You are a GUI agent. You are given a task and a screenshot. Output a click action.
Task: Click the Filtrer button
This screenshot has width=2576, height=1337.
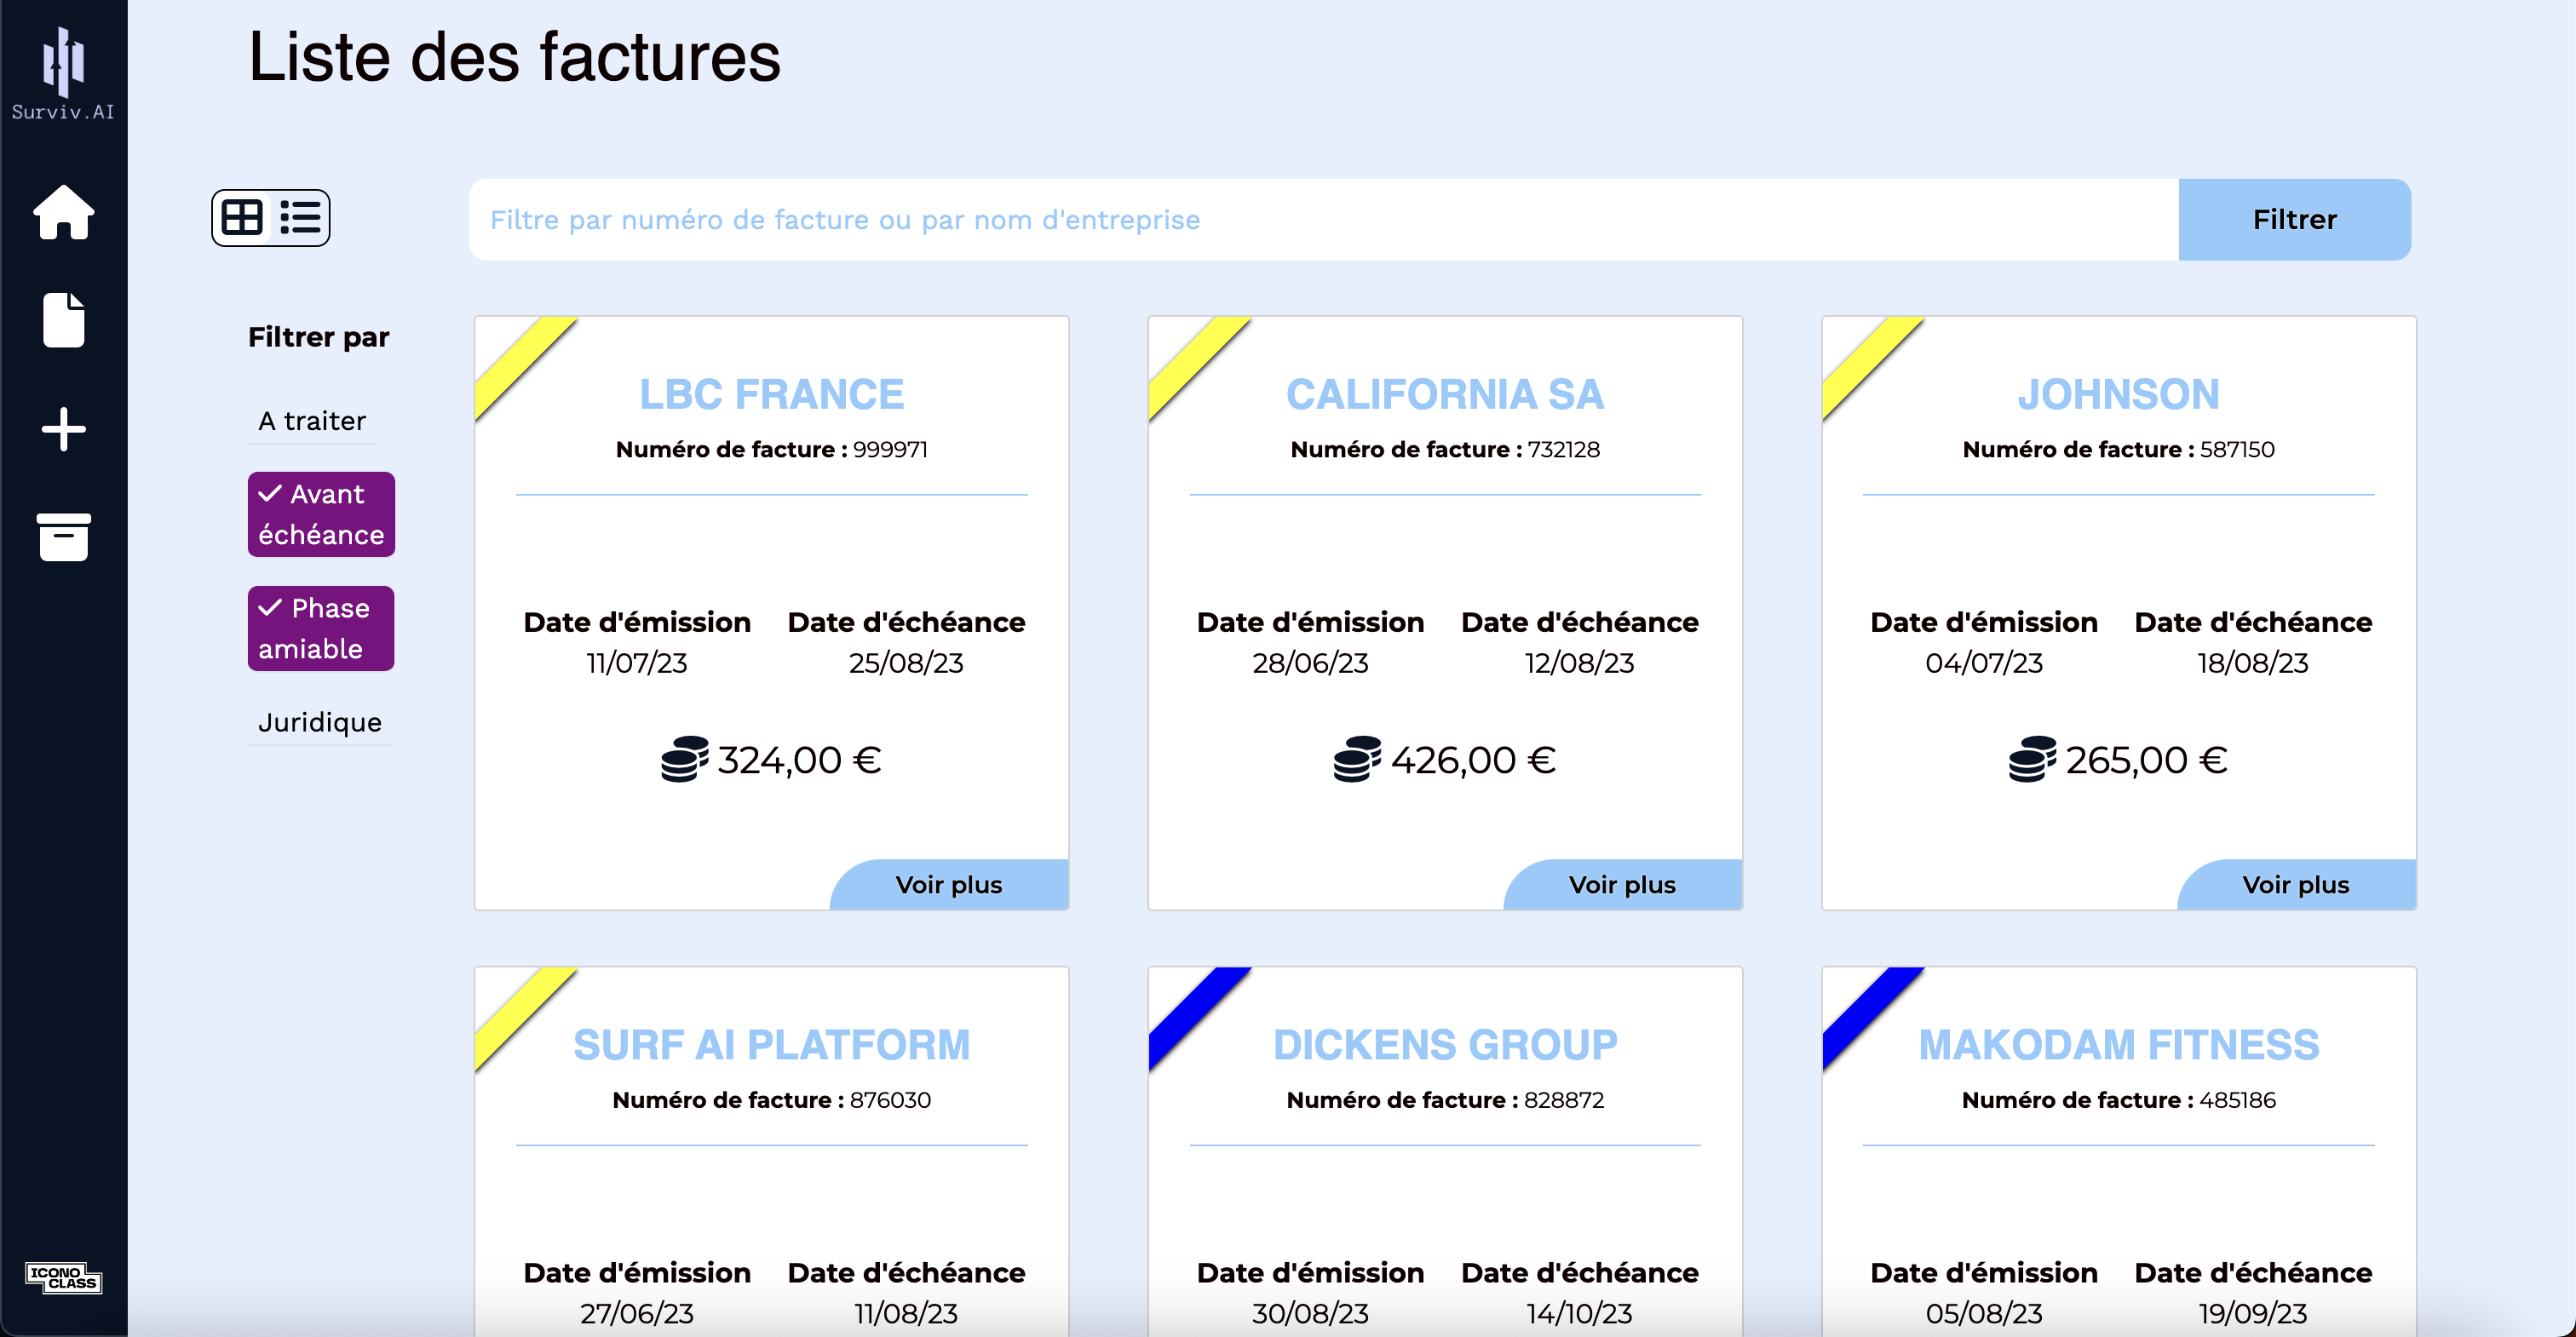coord(2294,220)
